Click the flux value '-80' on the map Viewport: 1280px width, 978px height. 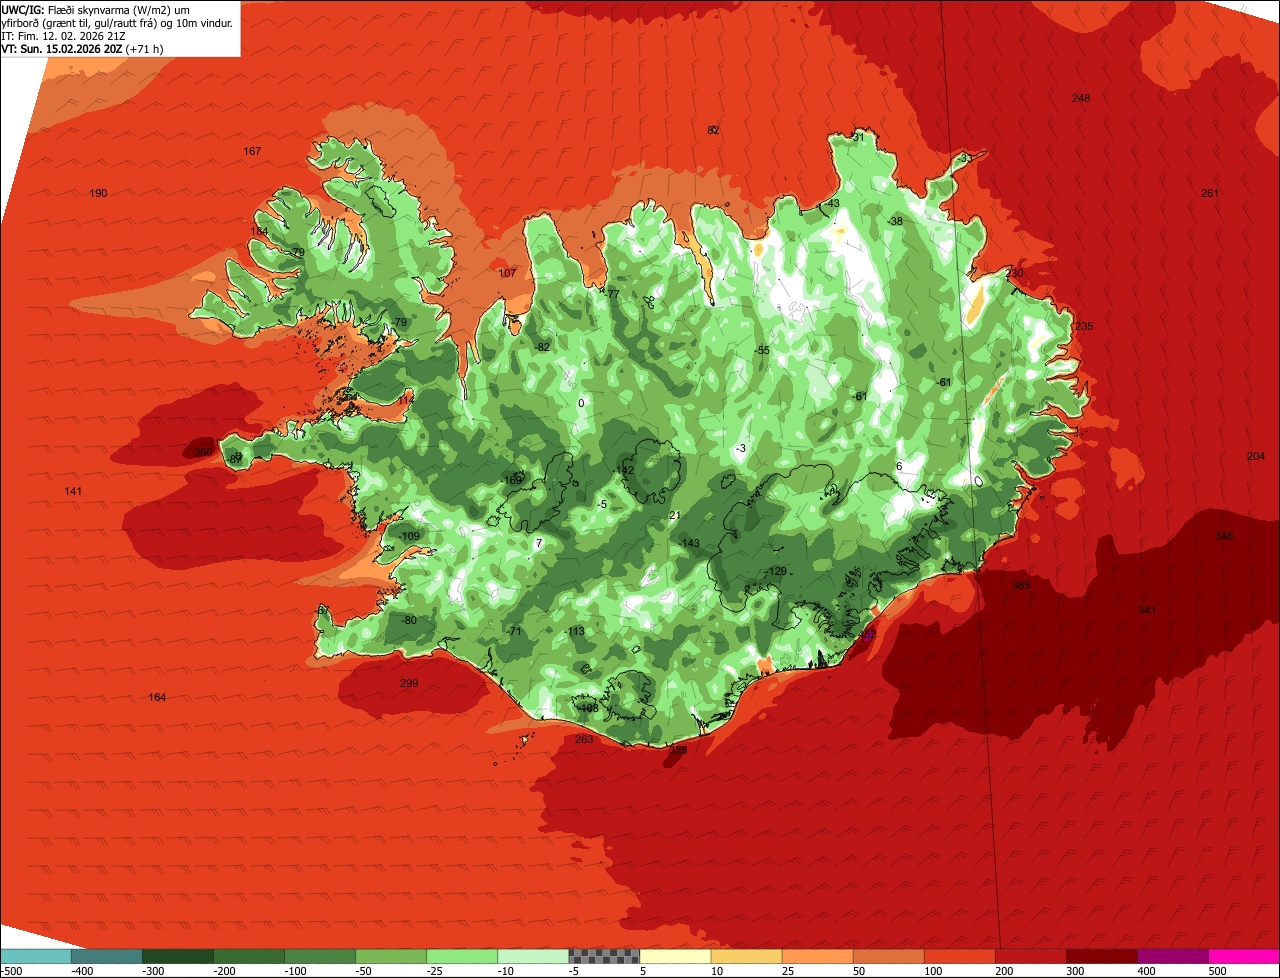click(x=408, y=620)
